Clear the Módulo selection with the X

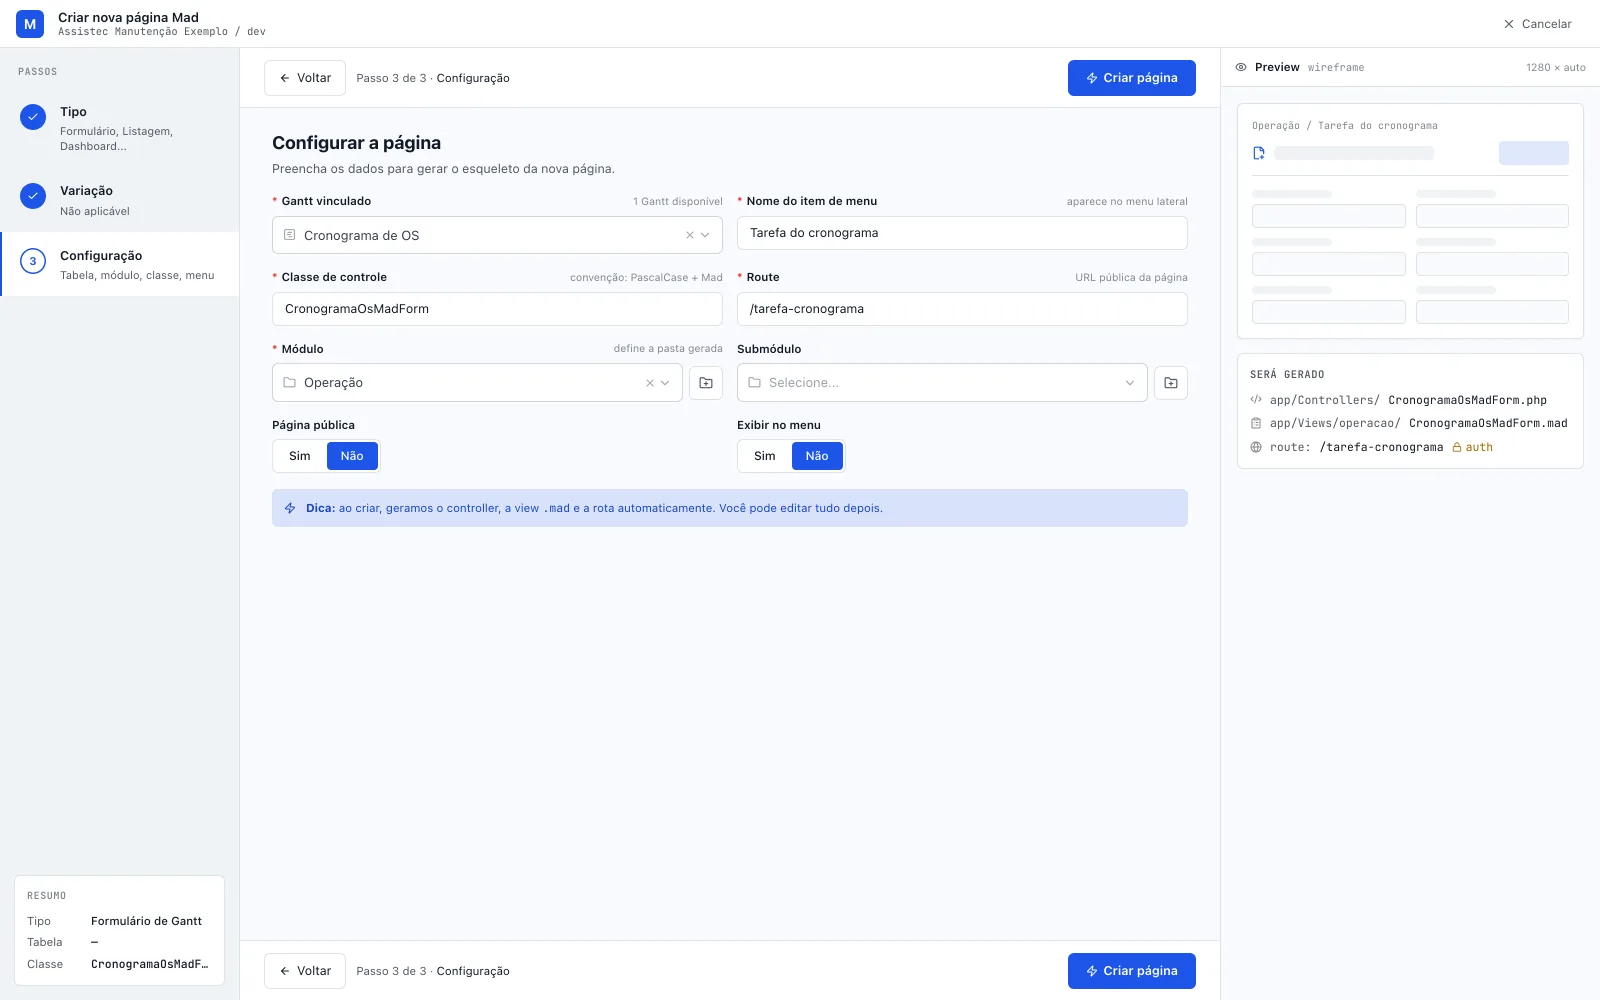pyautogui.click(x=649, y=383)
